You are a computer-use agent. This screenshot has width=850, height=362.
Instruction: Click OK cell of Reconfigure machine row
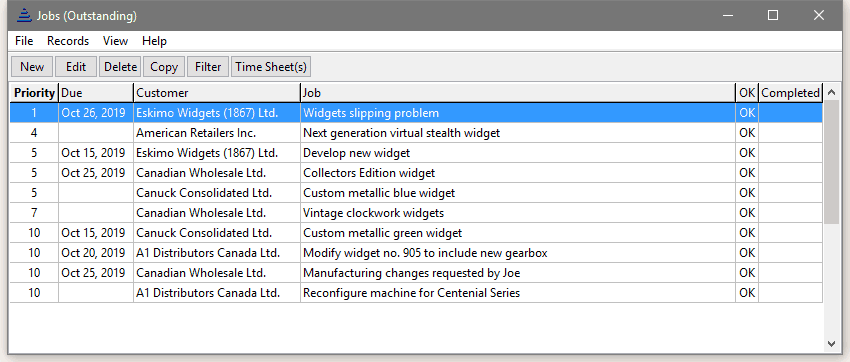point(747,293)
